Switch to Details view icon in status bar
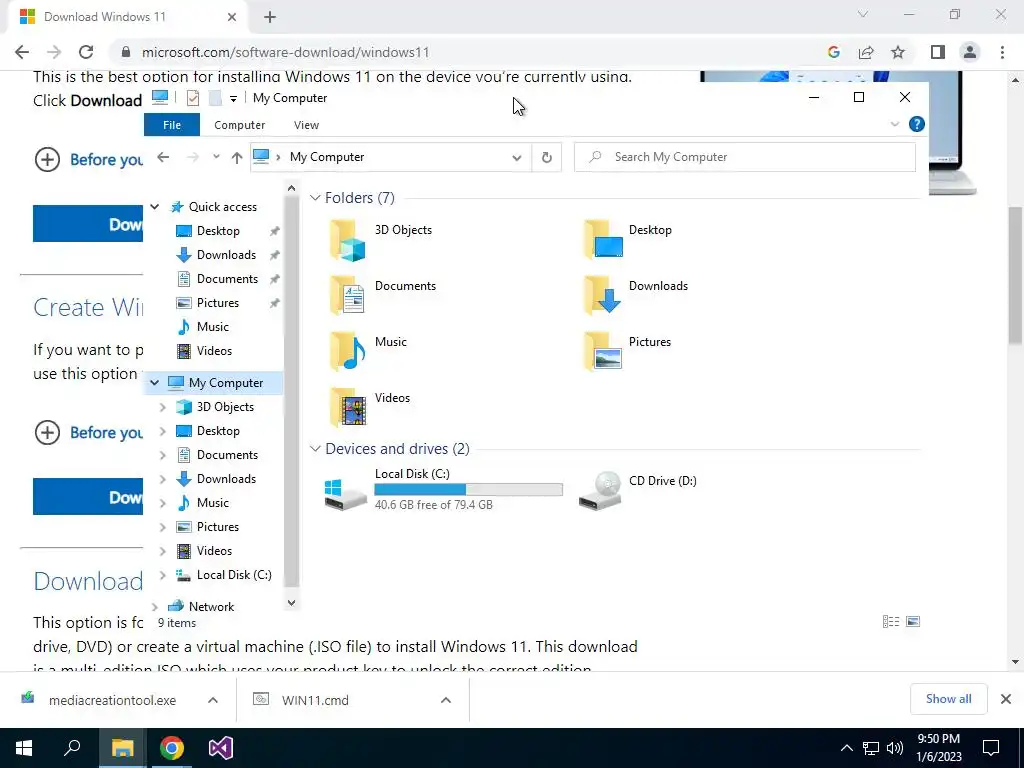This screenshot has height=768, width=1024. 891,622
